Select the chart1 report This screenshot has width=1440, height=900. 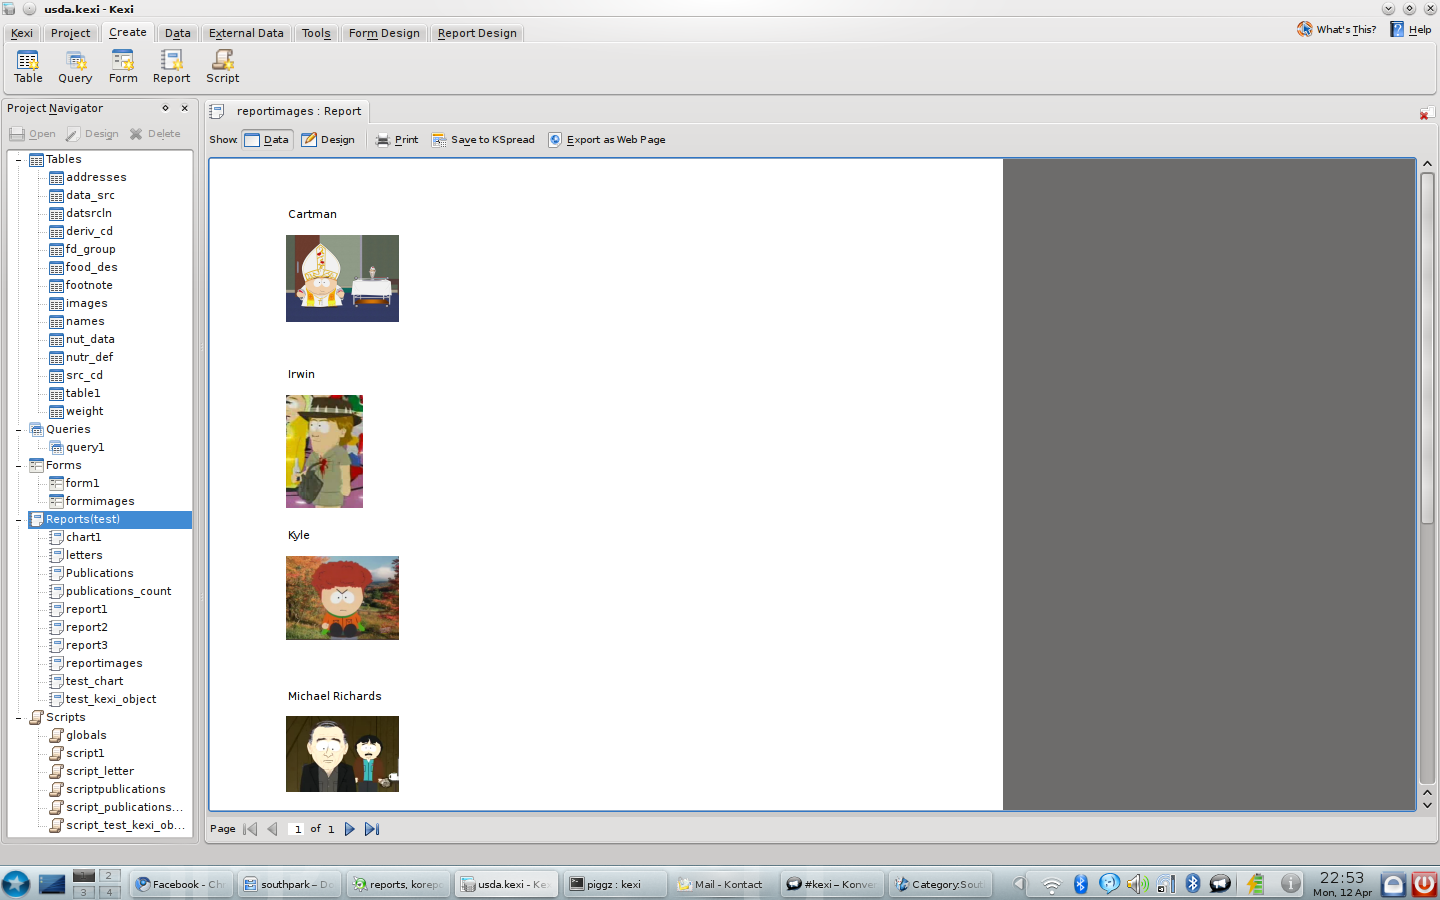[83, 538]
